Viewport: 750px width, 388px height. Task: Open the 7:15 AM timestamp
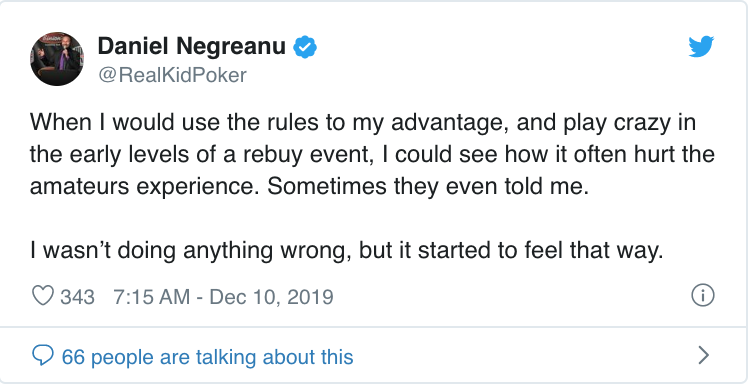coord(151,297)
